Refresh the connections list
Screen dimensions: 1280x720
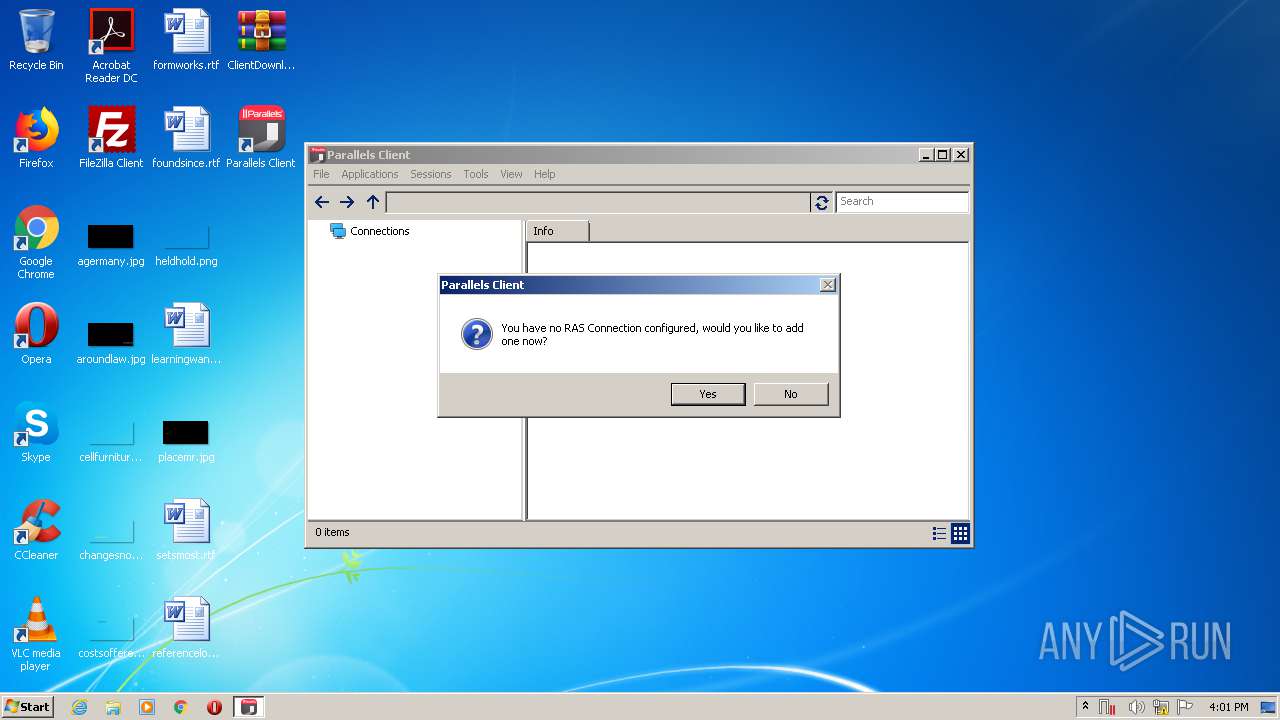coord(822,202)
